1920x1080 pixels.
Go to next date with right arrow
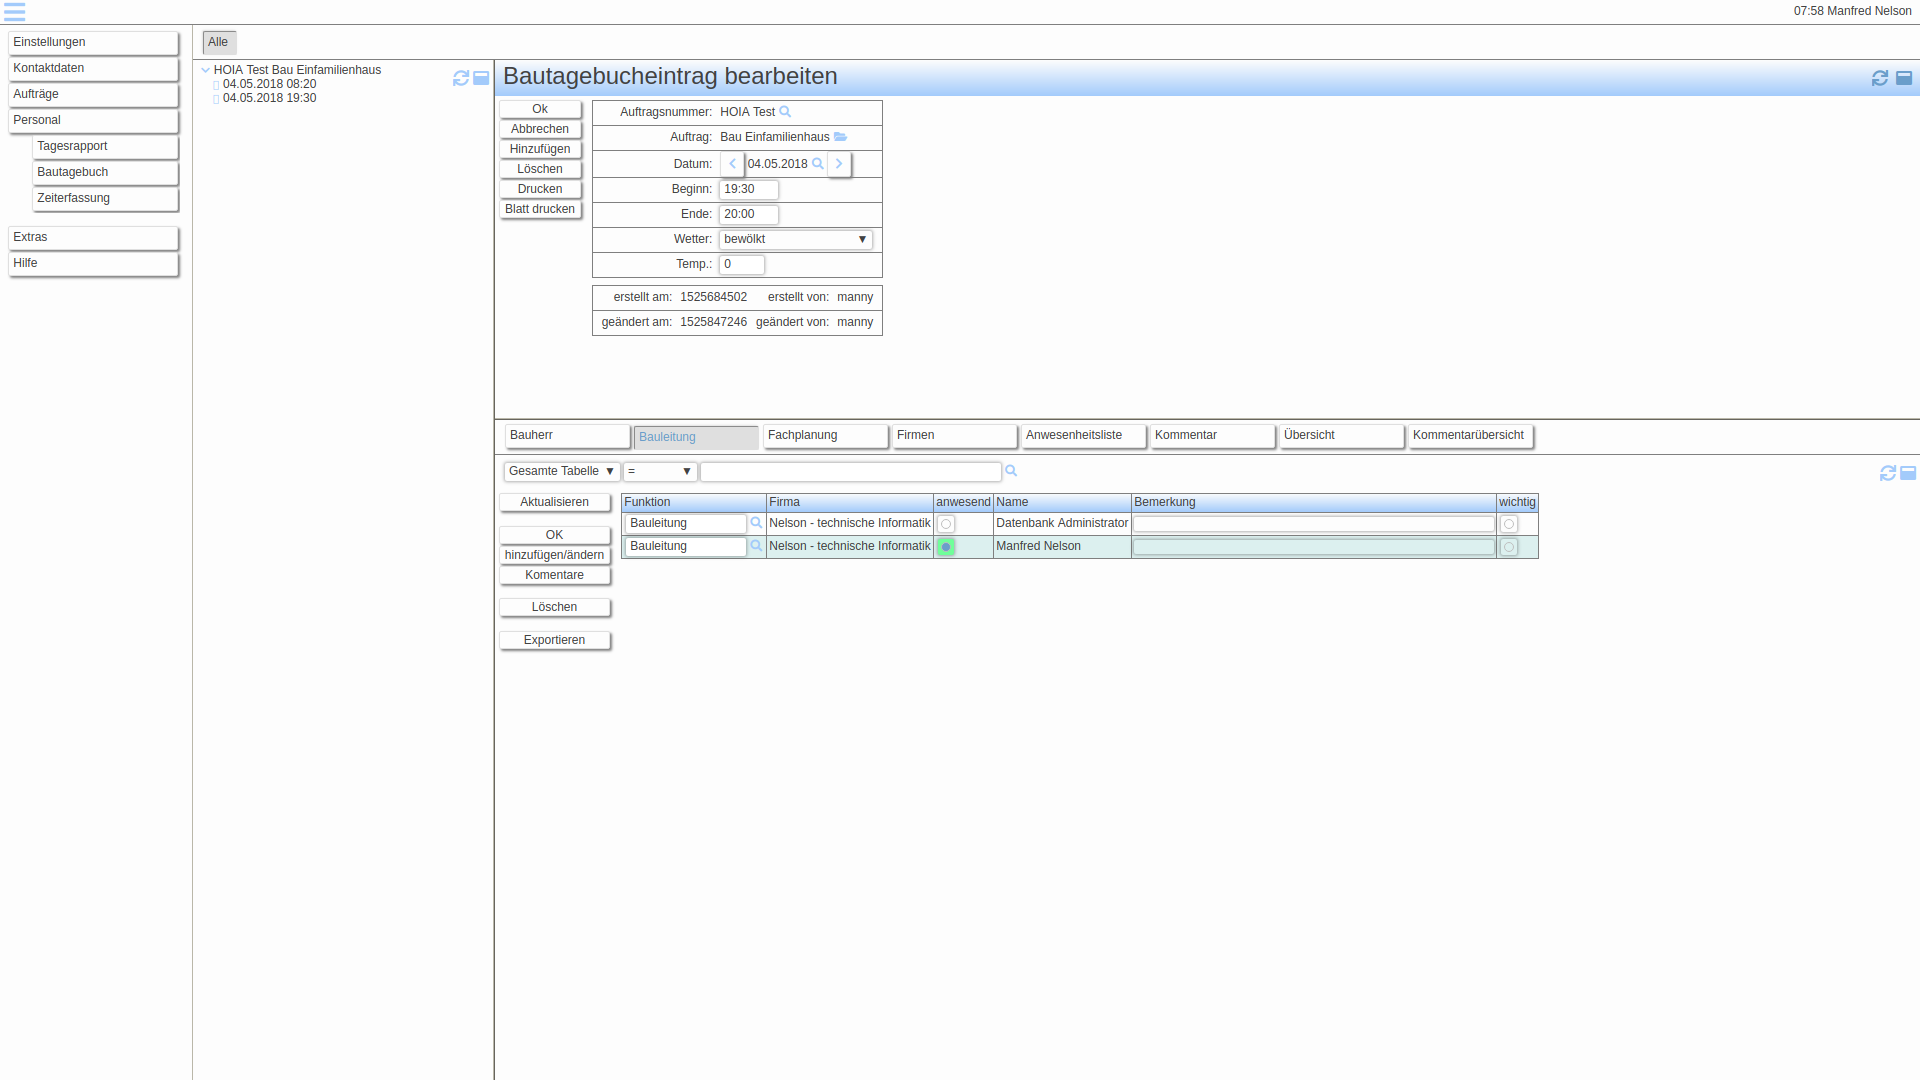point(839,164)
